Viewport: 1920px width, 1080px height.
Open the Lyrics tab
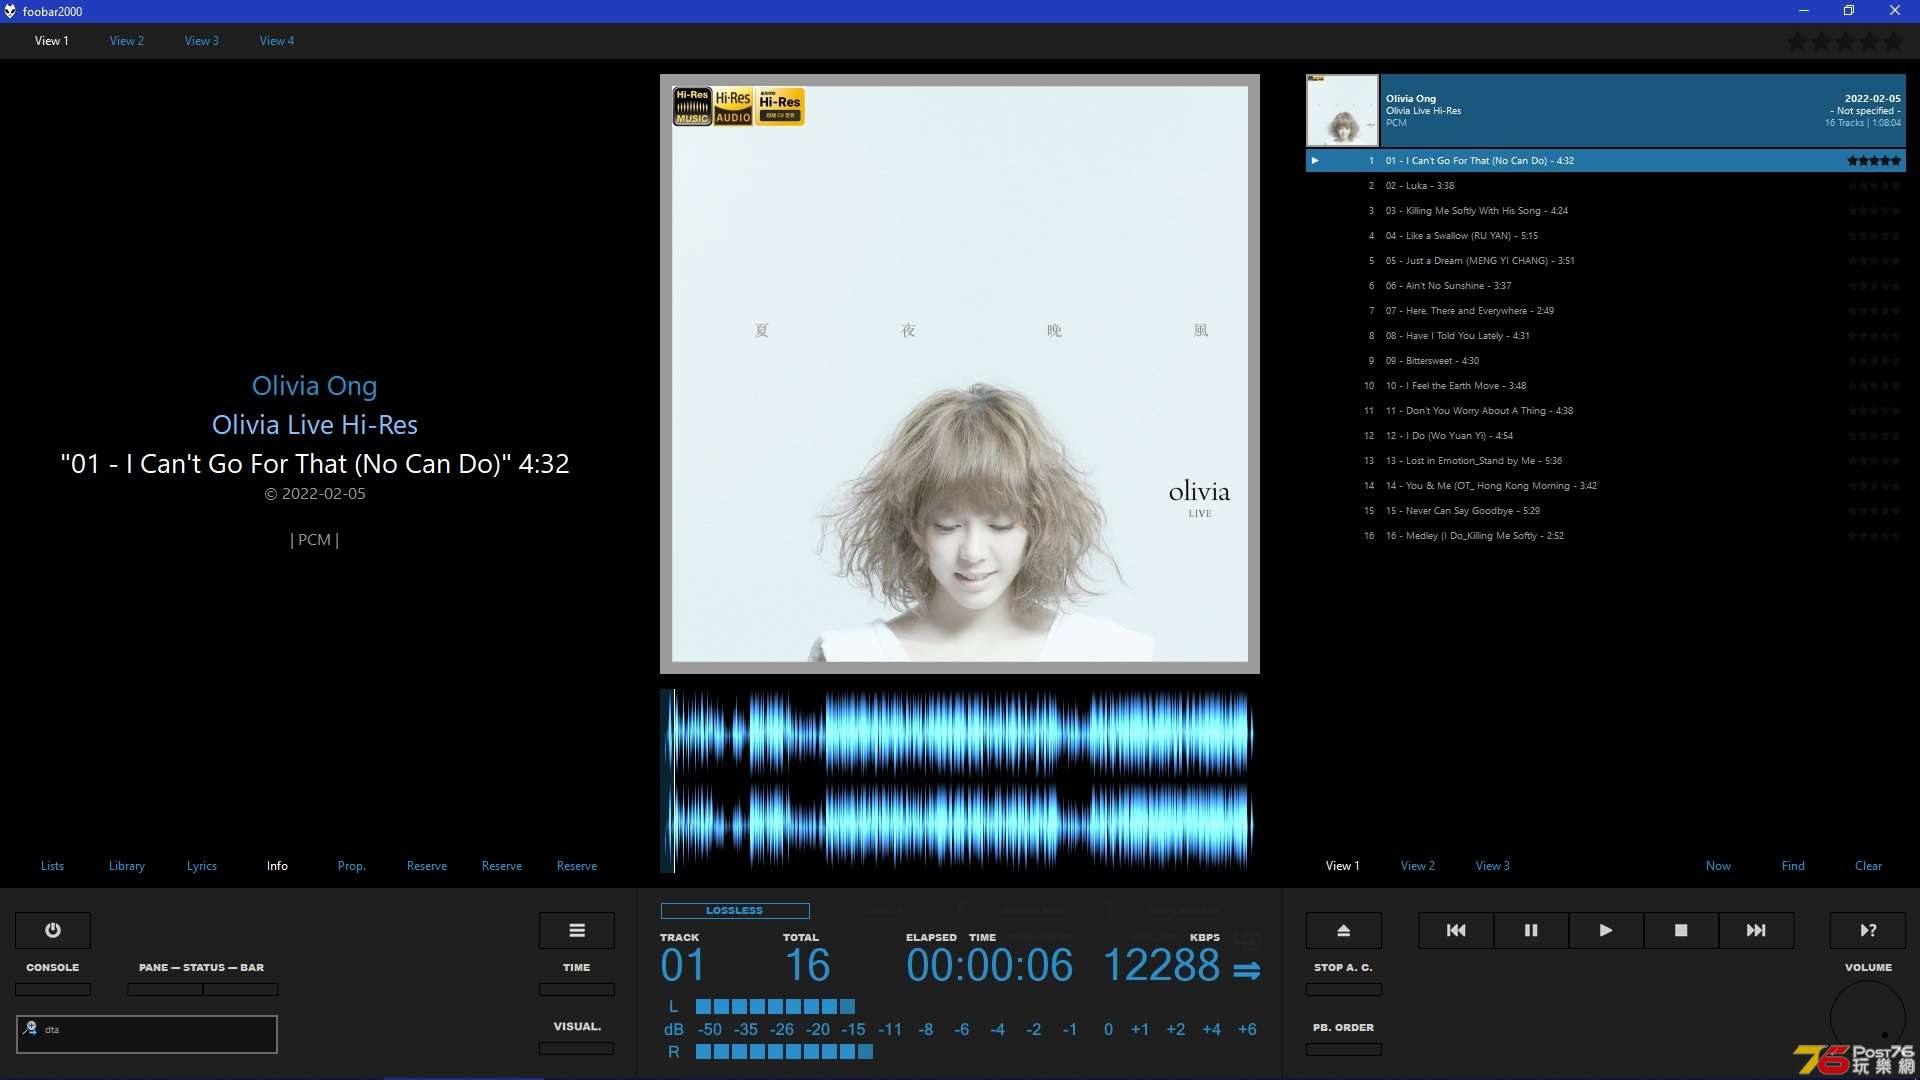[202, 866]
